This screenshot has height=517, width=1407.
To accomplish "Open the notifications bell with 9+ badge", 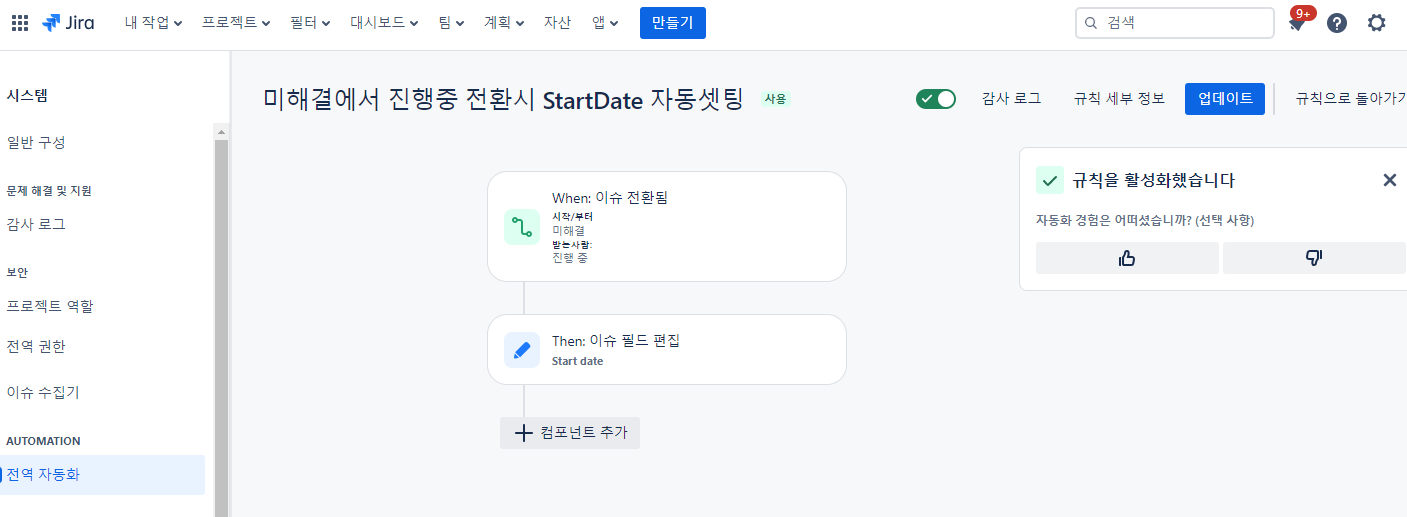I will point(1297,23).
